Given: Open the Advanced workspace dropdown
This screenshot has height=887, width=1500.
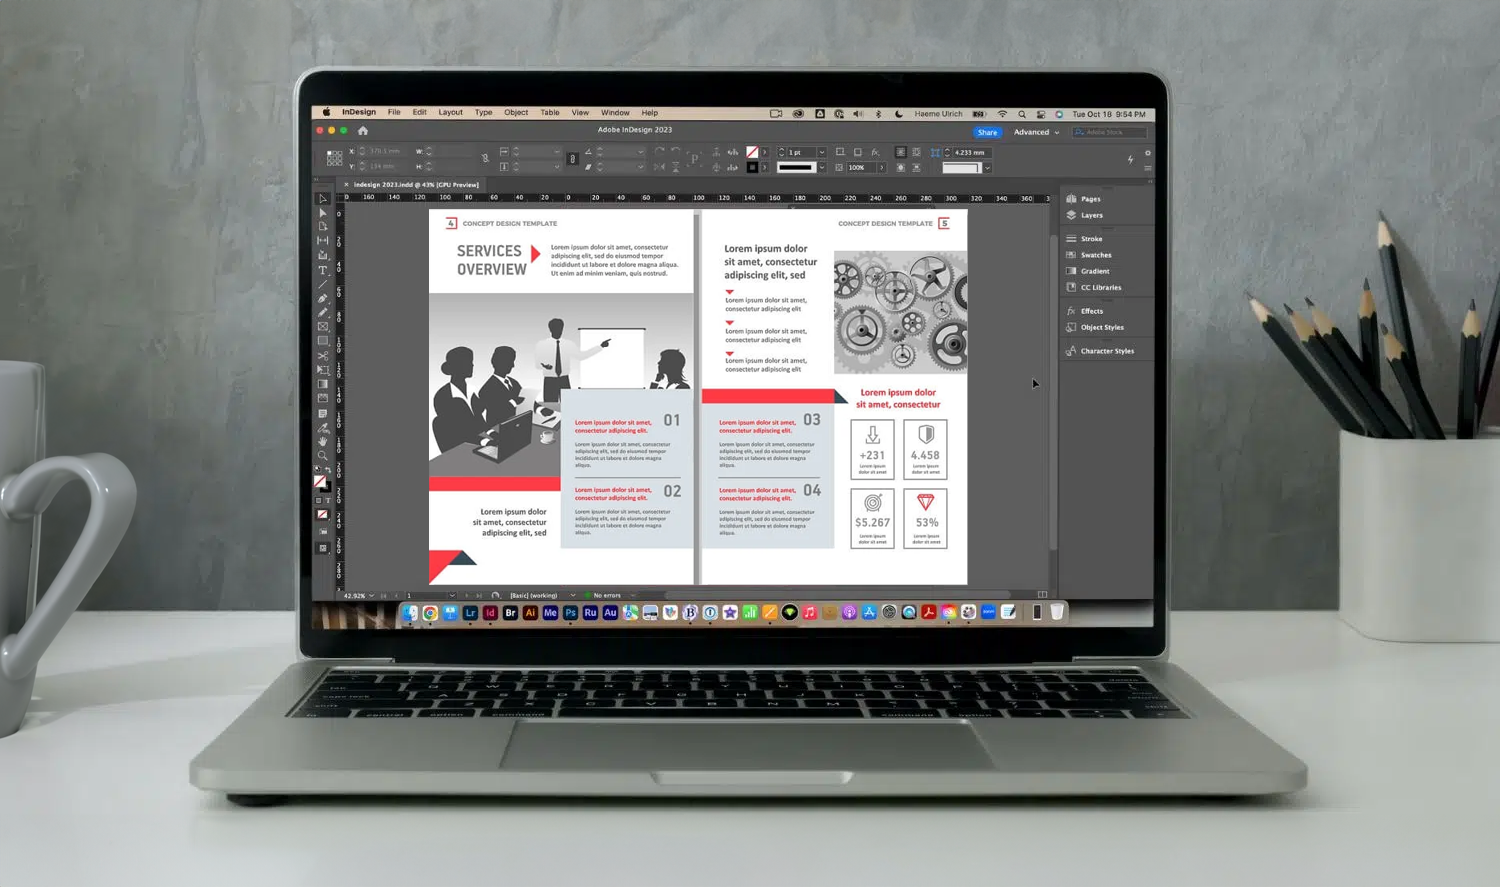Looking at the screenshot, I should [x=1036, y=132].
